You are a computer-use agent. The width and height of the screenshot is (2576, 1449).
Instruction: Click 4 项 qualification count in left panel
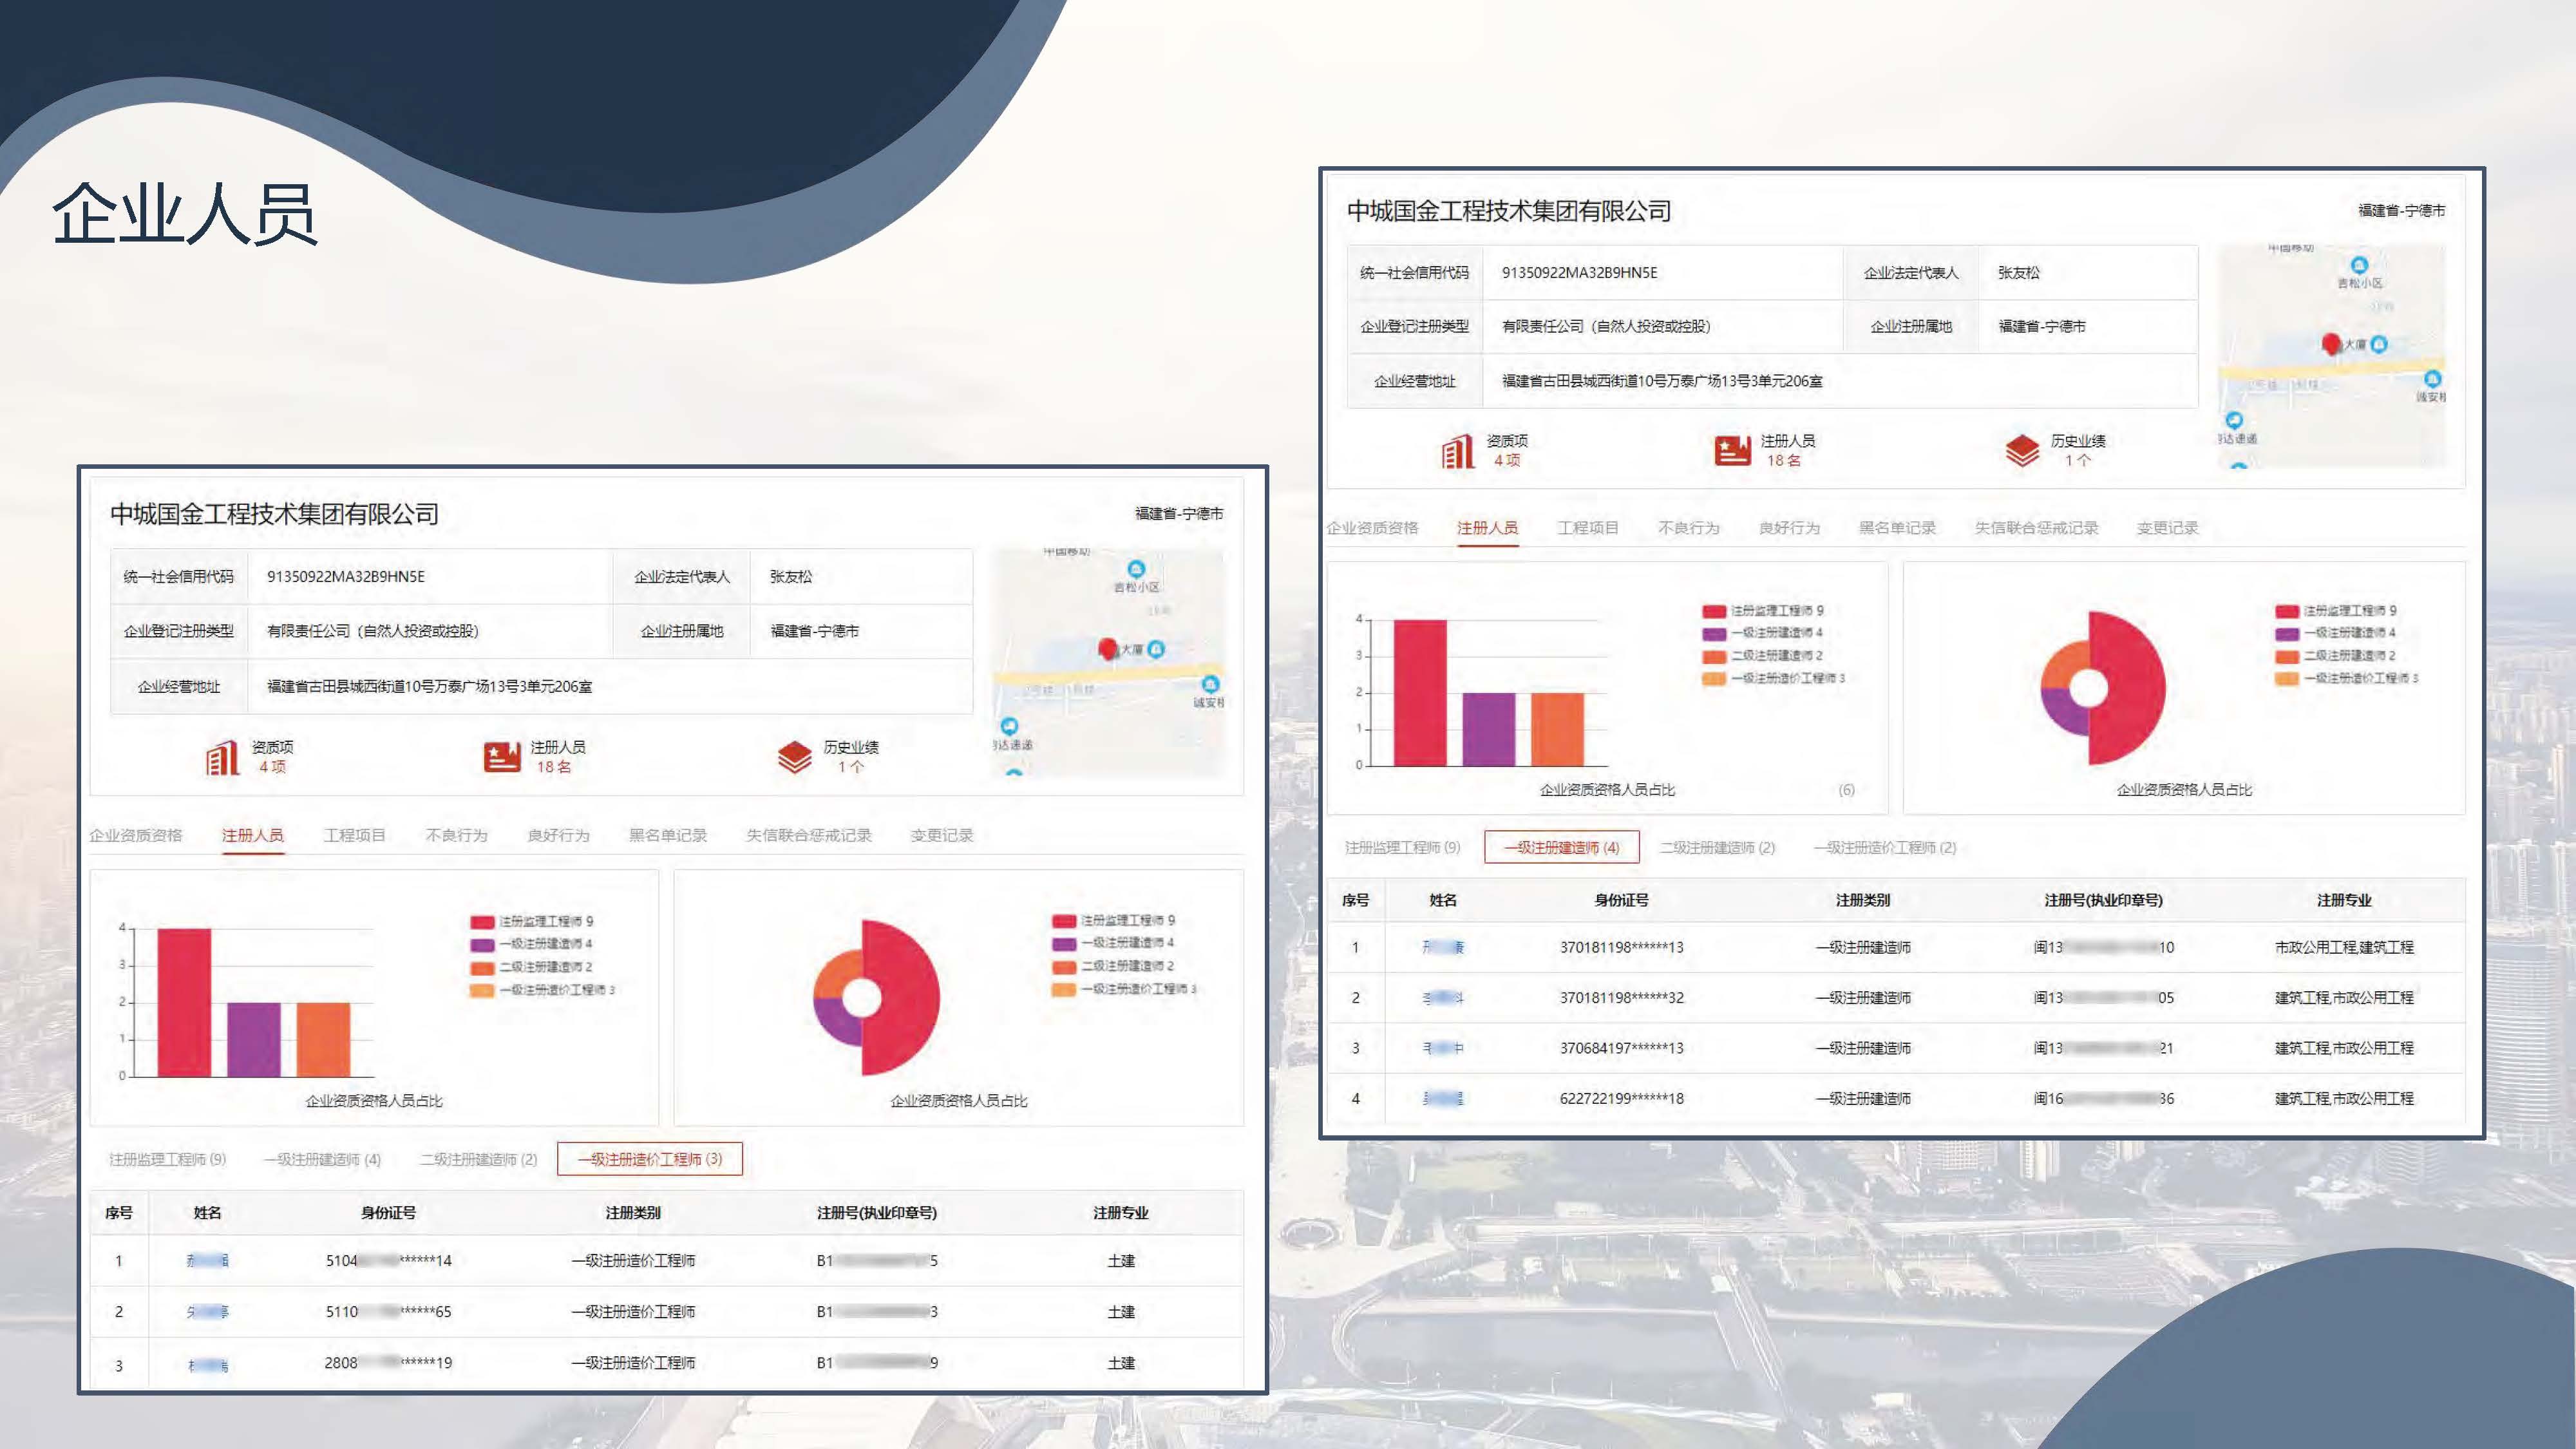coord(272,767)
